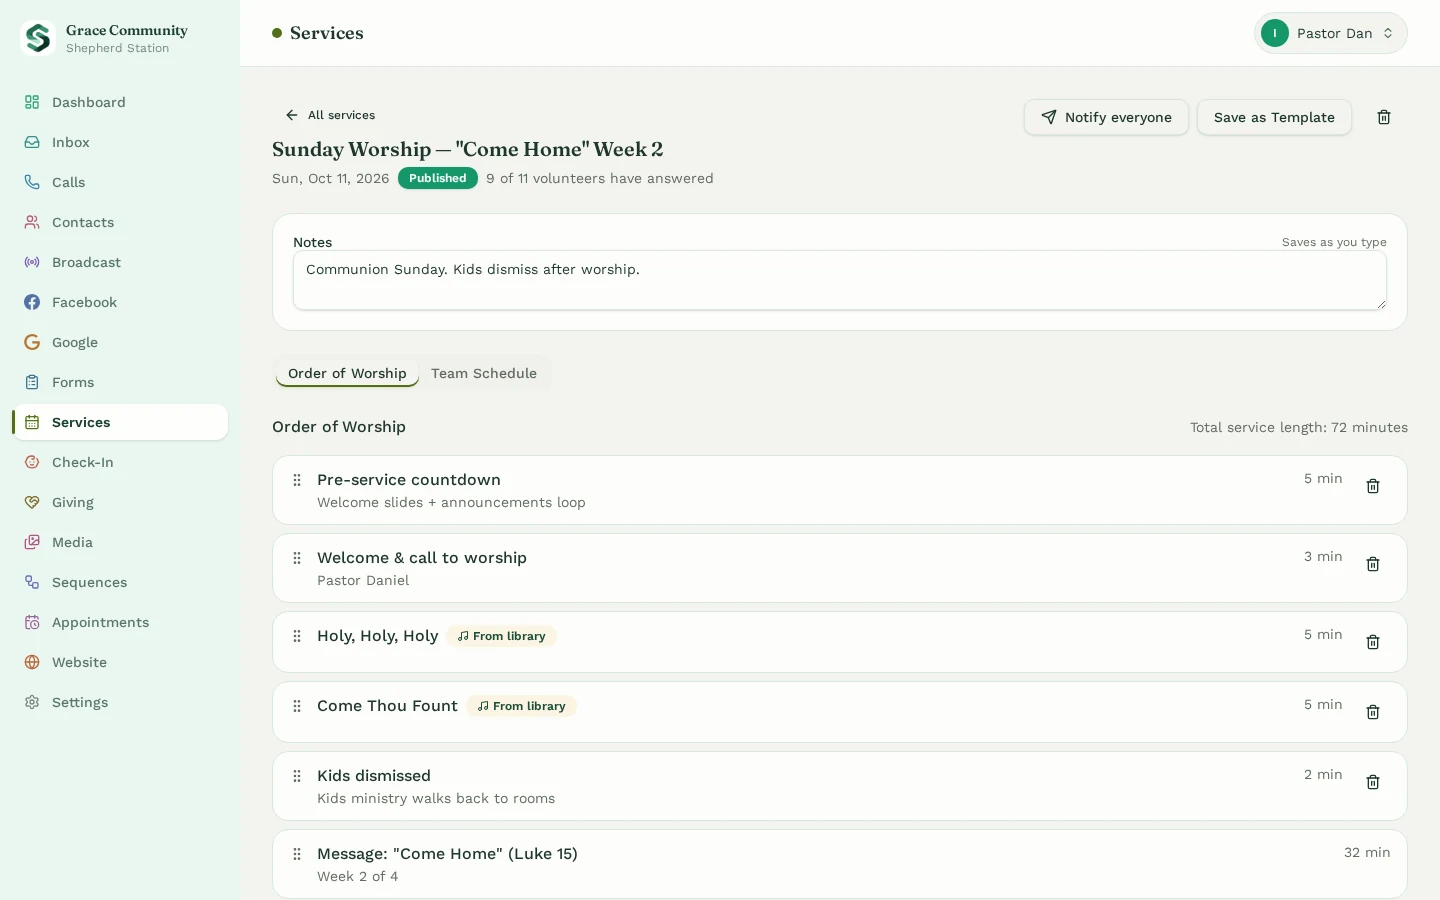Click the "Total service length: 72 minutes" text
This screenshot has width=1440, height=900.
click(x=1299, y=427)
